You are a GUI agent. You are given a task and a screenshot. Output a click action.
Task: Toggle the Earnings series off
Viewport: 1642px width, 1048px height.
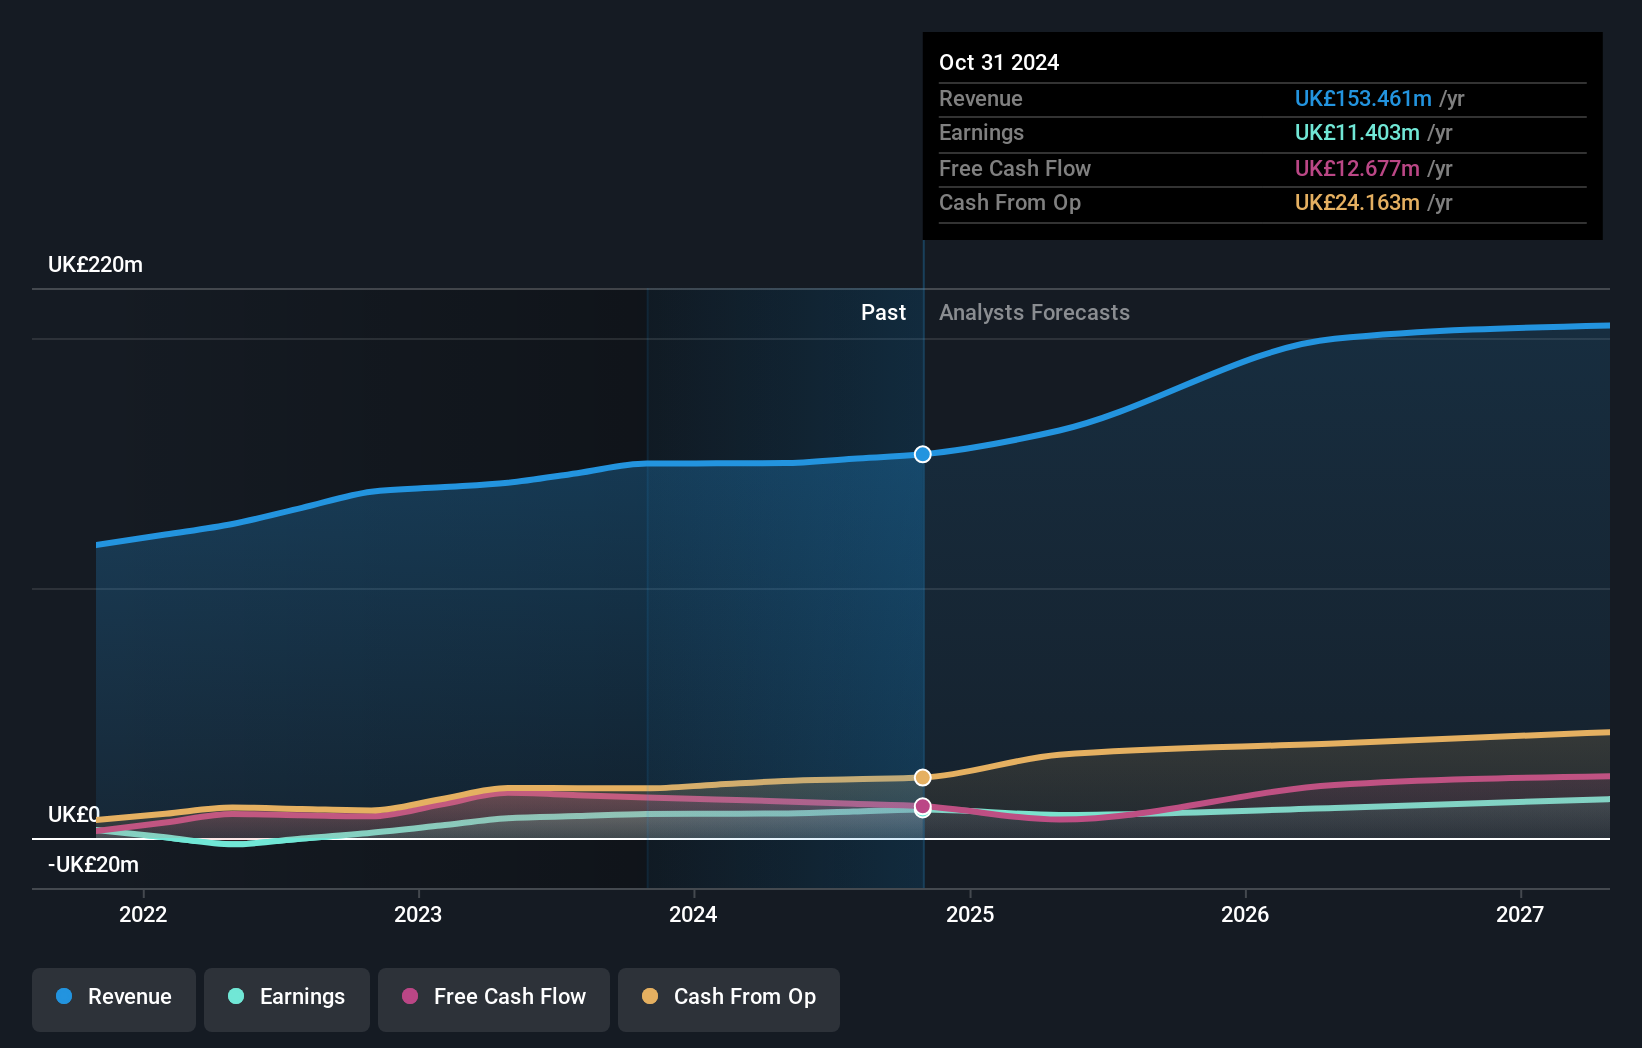point(287,999)
